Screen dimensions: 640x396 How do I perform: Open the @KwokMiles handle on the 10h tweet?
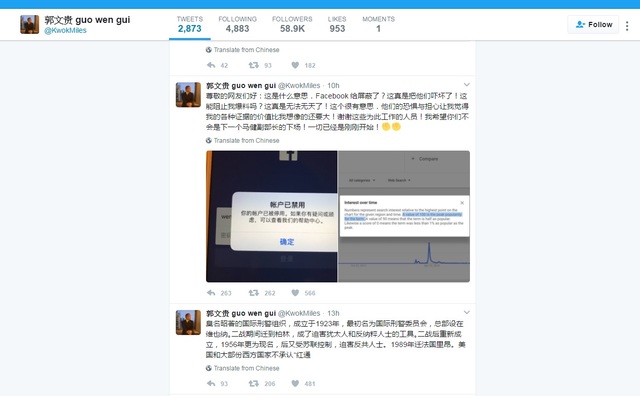pyautogui.click(x=299, y=86)
